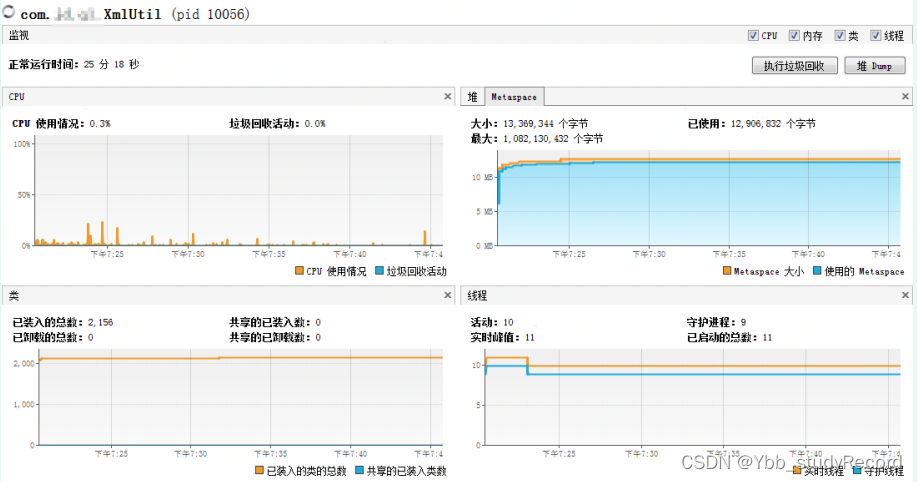Click the 下午7:25 label on 类 chart
Screen dimensions: 917x482
(111, 453)
